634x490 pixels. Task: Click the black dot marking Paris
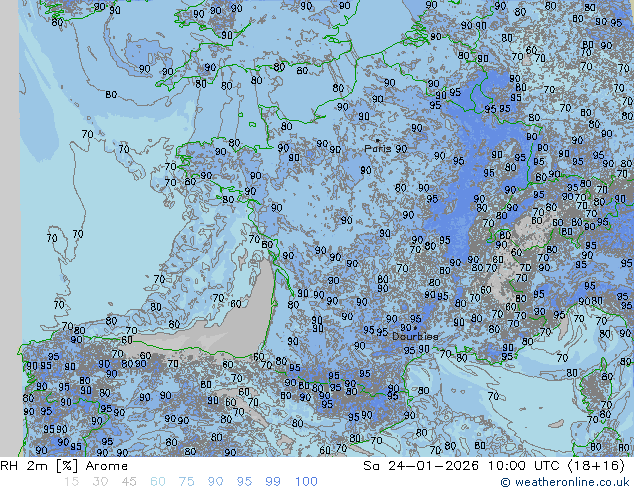(x=378, y=140)
